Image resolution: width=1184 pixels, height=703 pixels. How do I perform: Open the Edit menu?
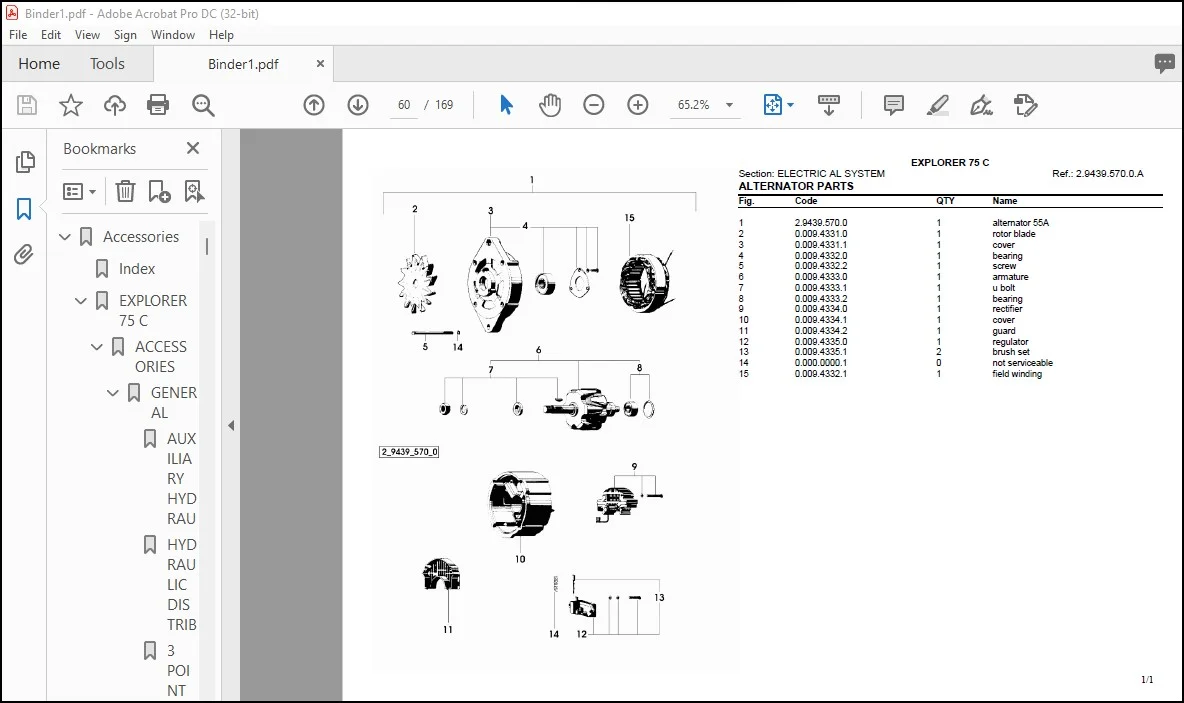tap(51, 35)
